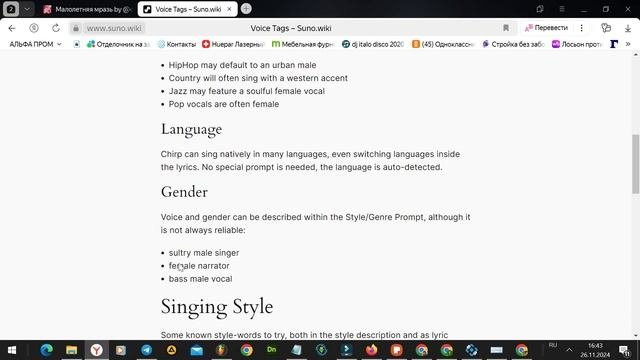Open browser hamburger menu in title bar
The height and width of the screenshot is (360, 640).
click(x=562, y=9)
